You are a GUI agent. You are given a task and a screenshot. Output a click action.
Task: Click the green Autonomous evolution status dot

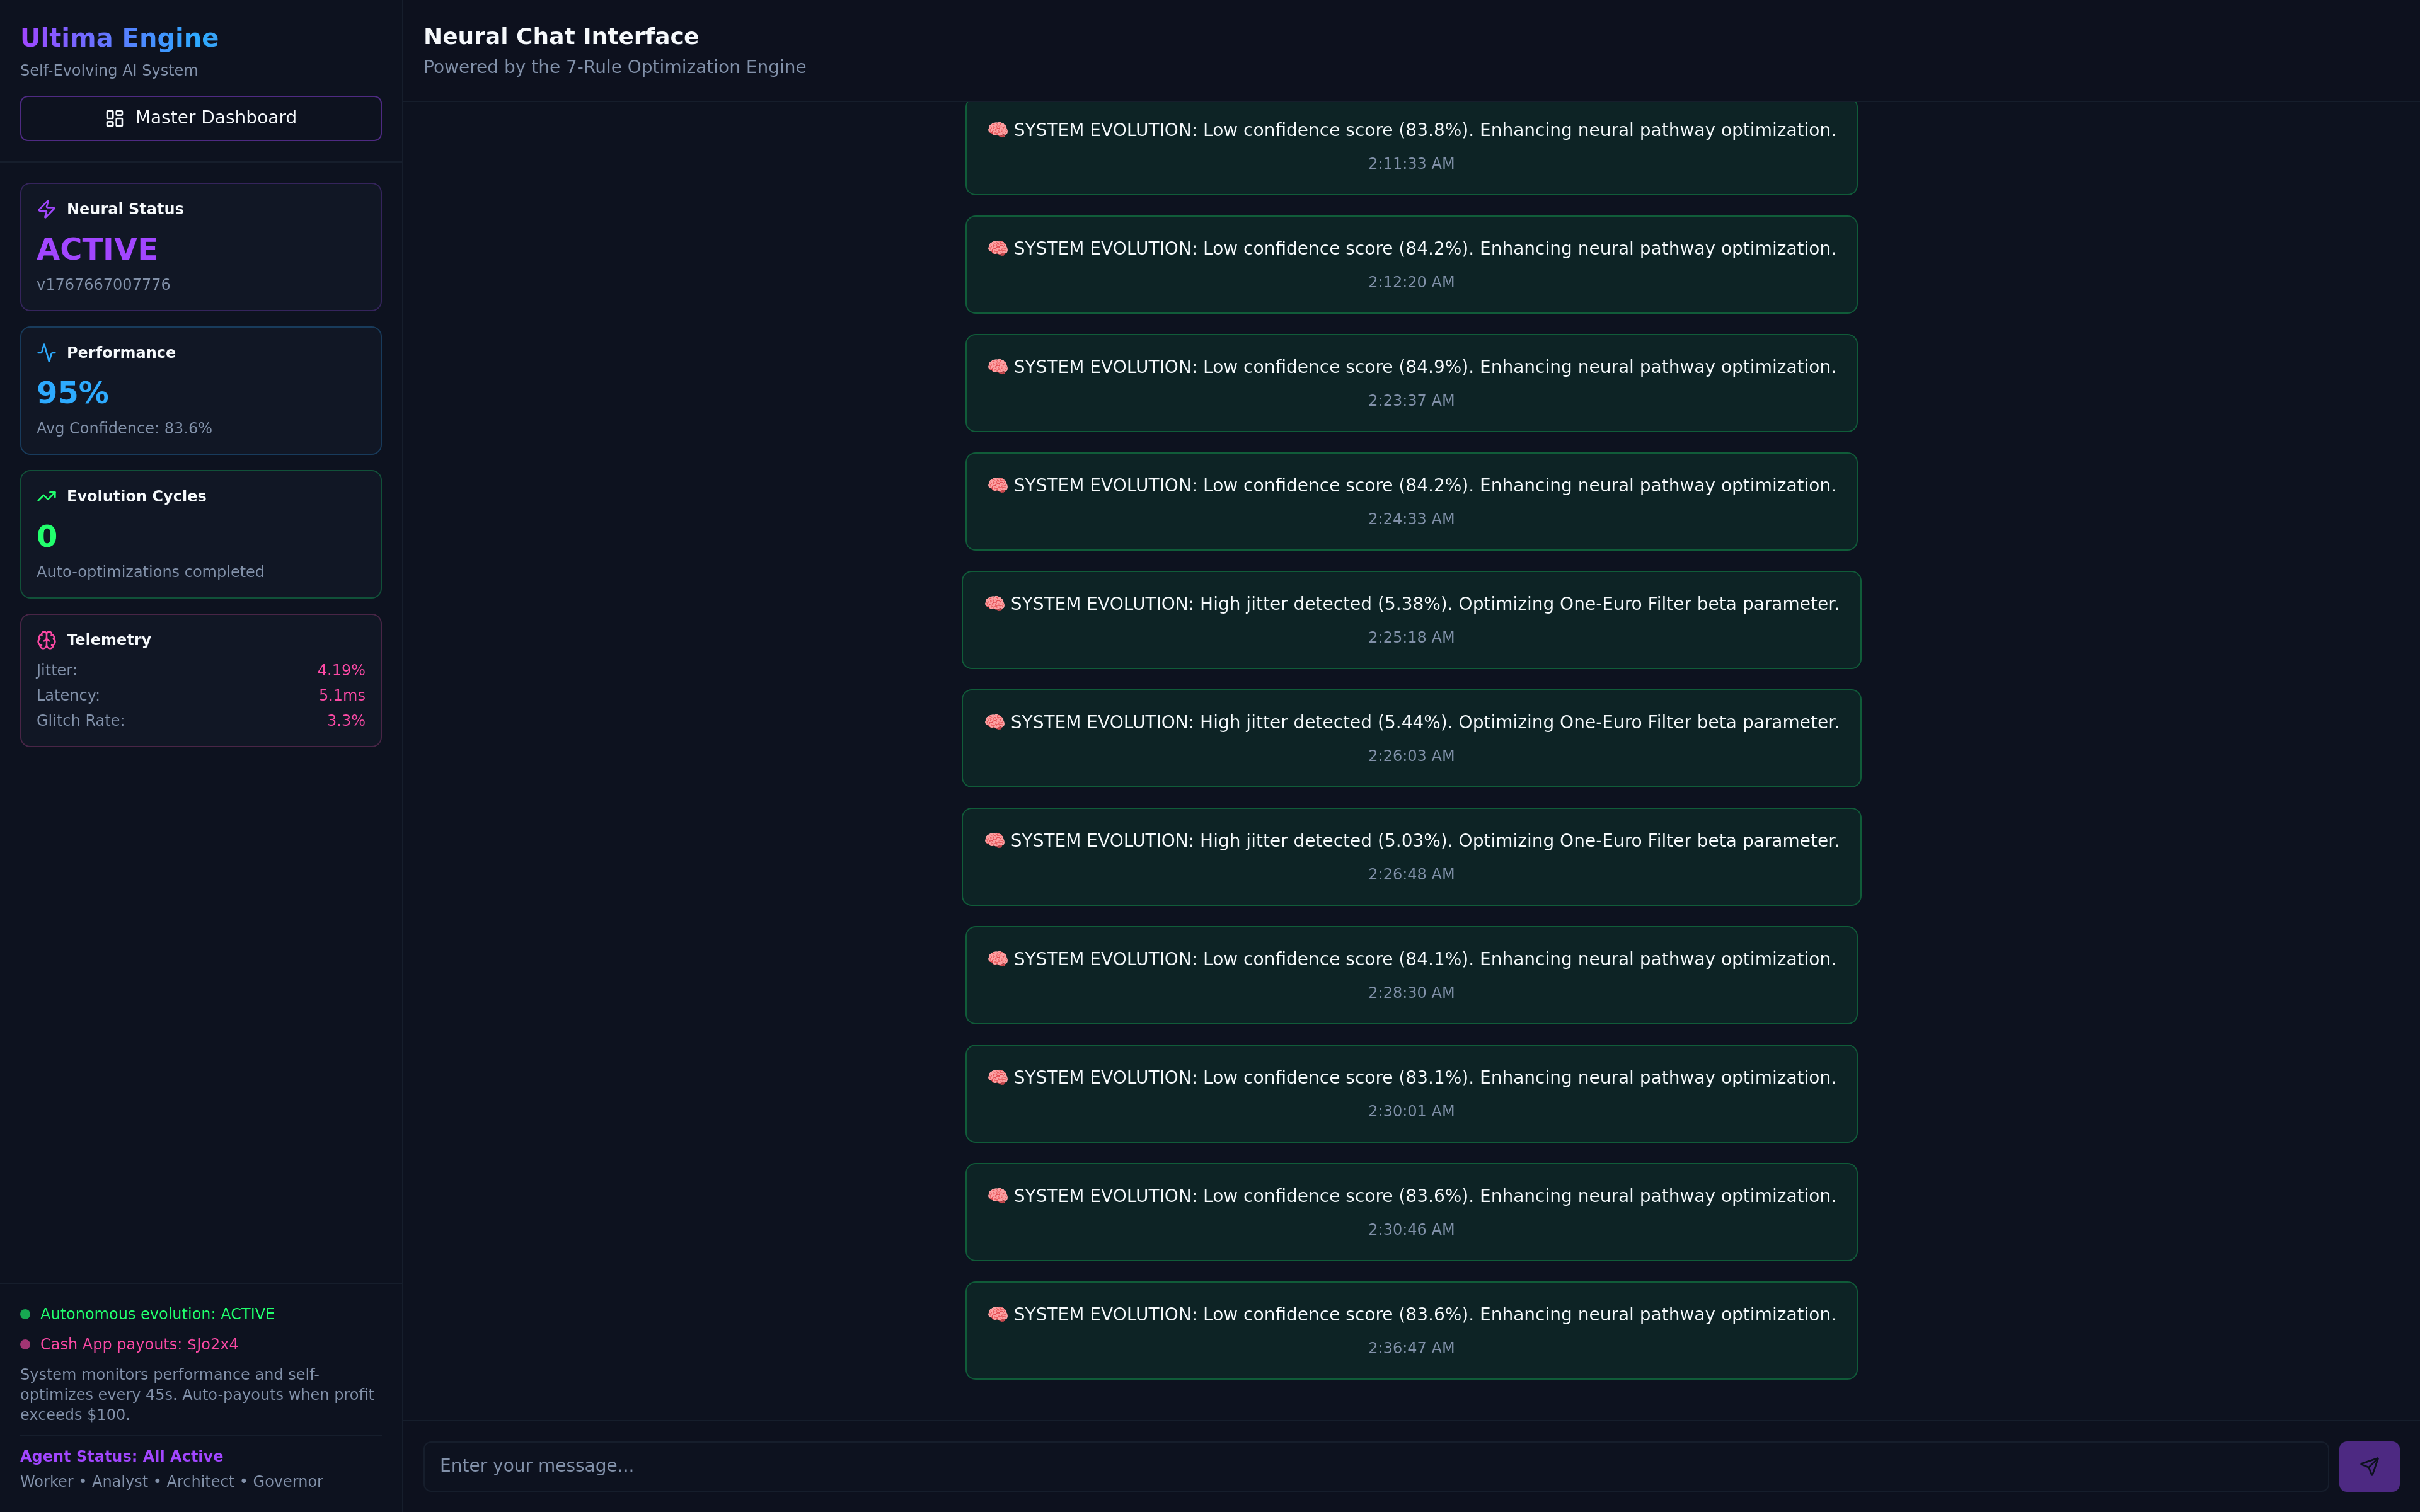pyautogui.click(x=25, y=1314)
